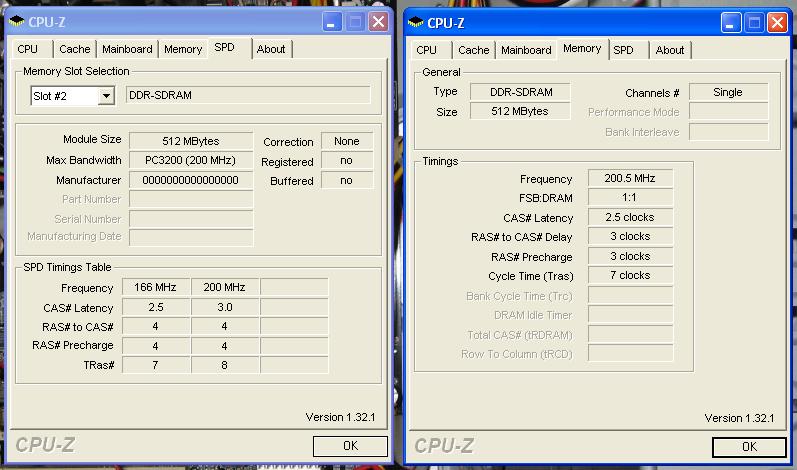The height and width of the screenshot is (470, 797).
Task: Click CPU-Z chip icon in left window title bar
Action: tap(17, 21)
